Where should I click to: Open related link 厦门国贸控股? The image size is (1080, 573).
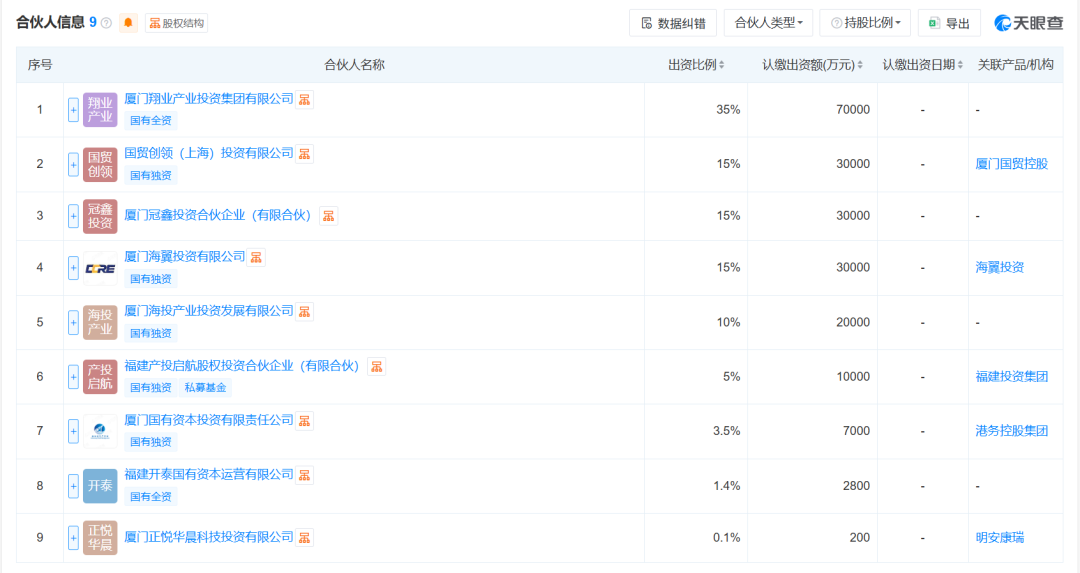point(1011,164)
